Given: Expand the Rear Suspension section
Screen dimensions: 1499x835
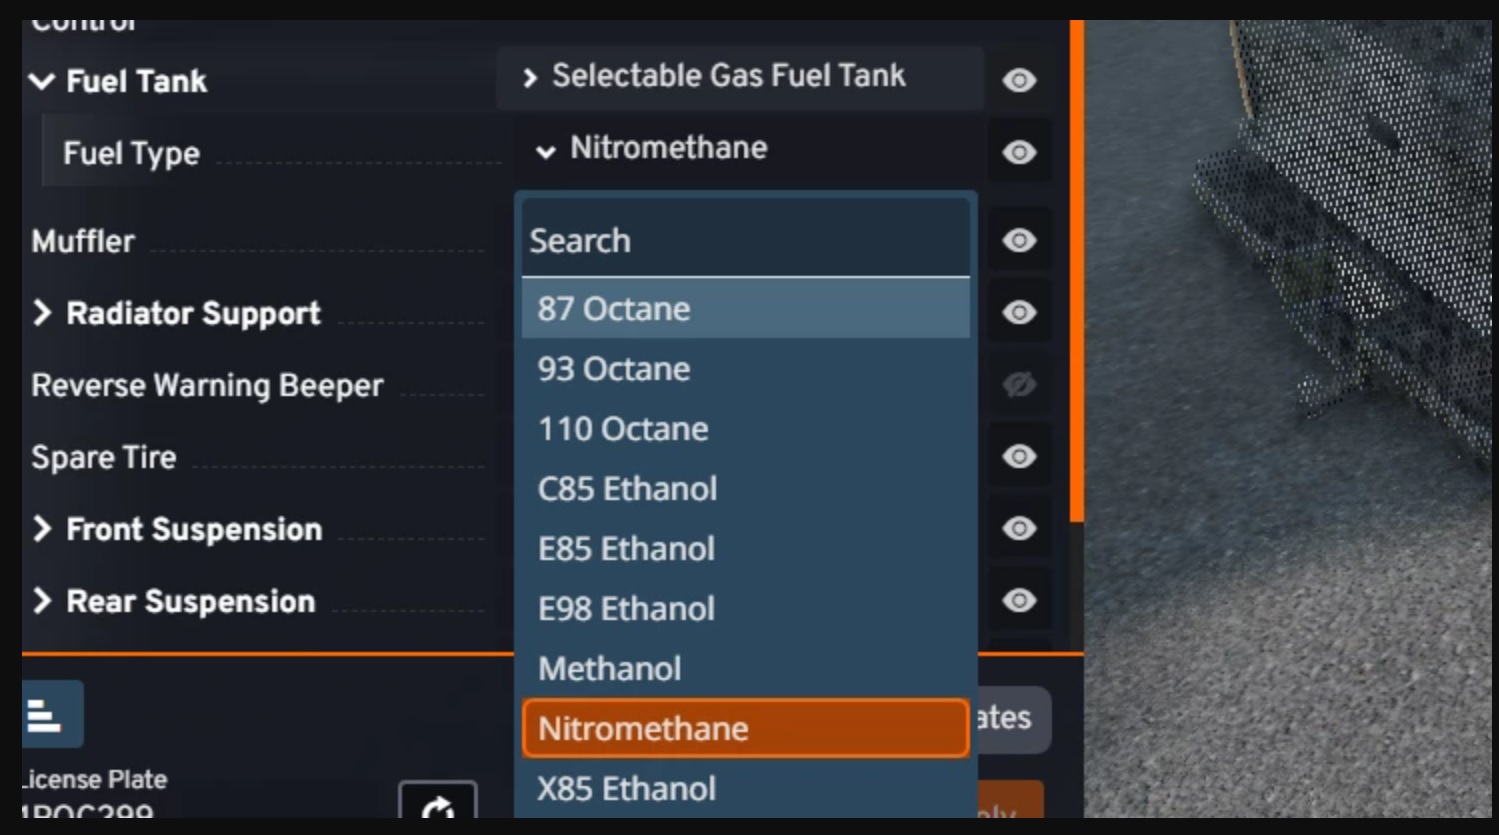Looking at the screenshot, I should click(x=42, y=601).
